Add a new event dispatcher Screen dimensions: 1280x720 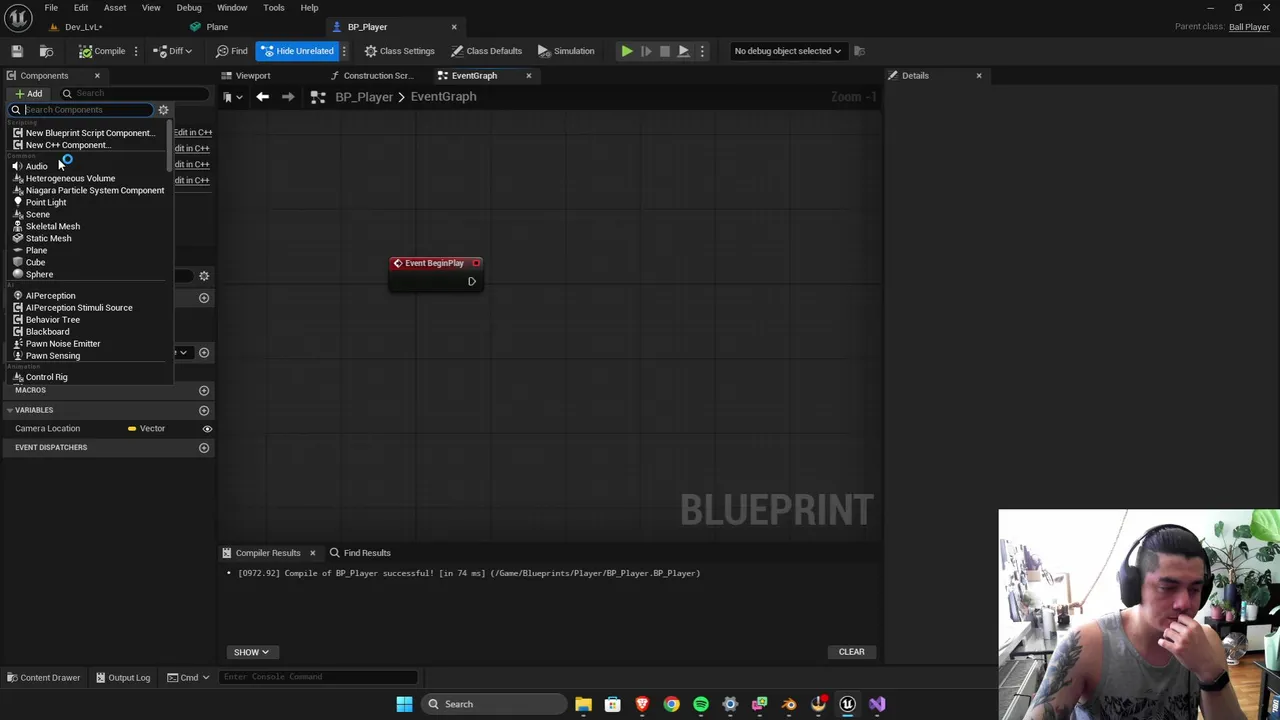tap(204, 448)
